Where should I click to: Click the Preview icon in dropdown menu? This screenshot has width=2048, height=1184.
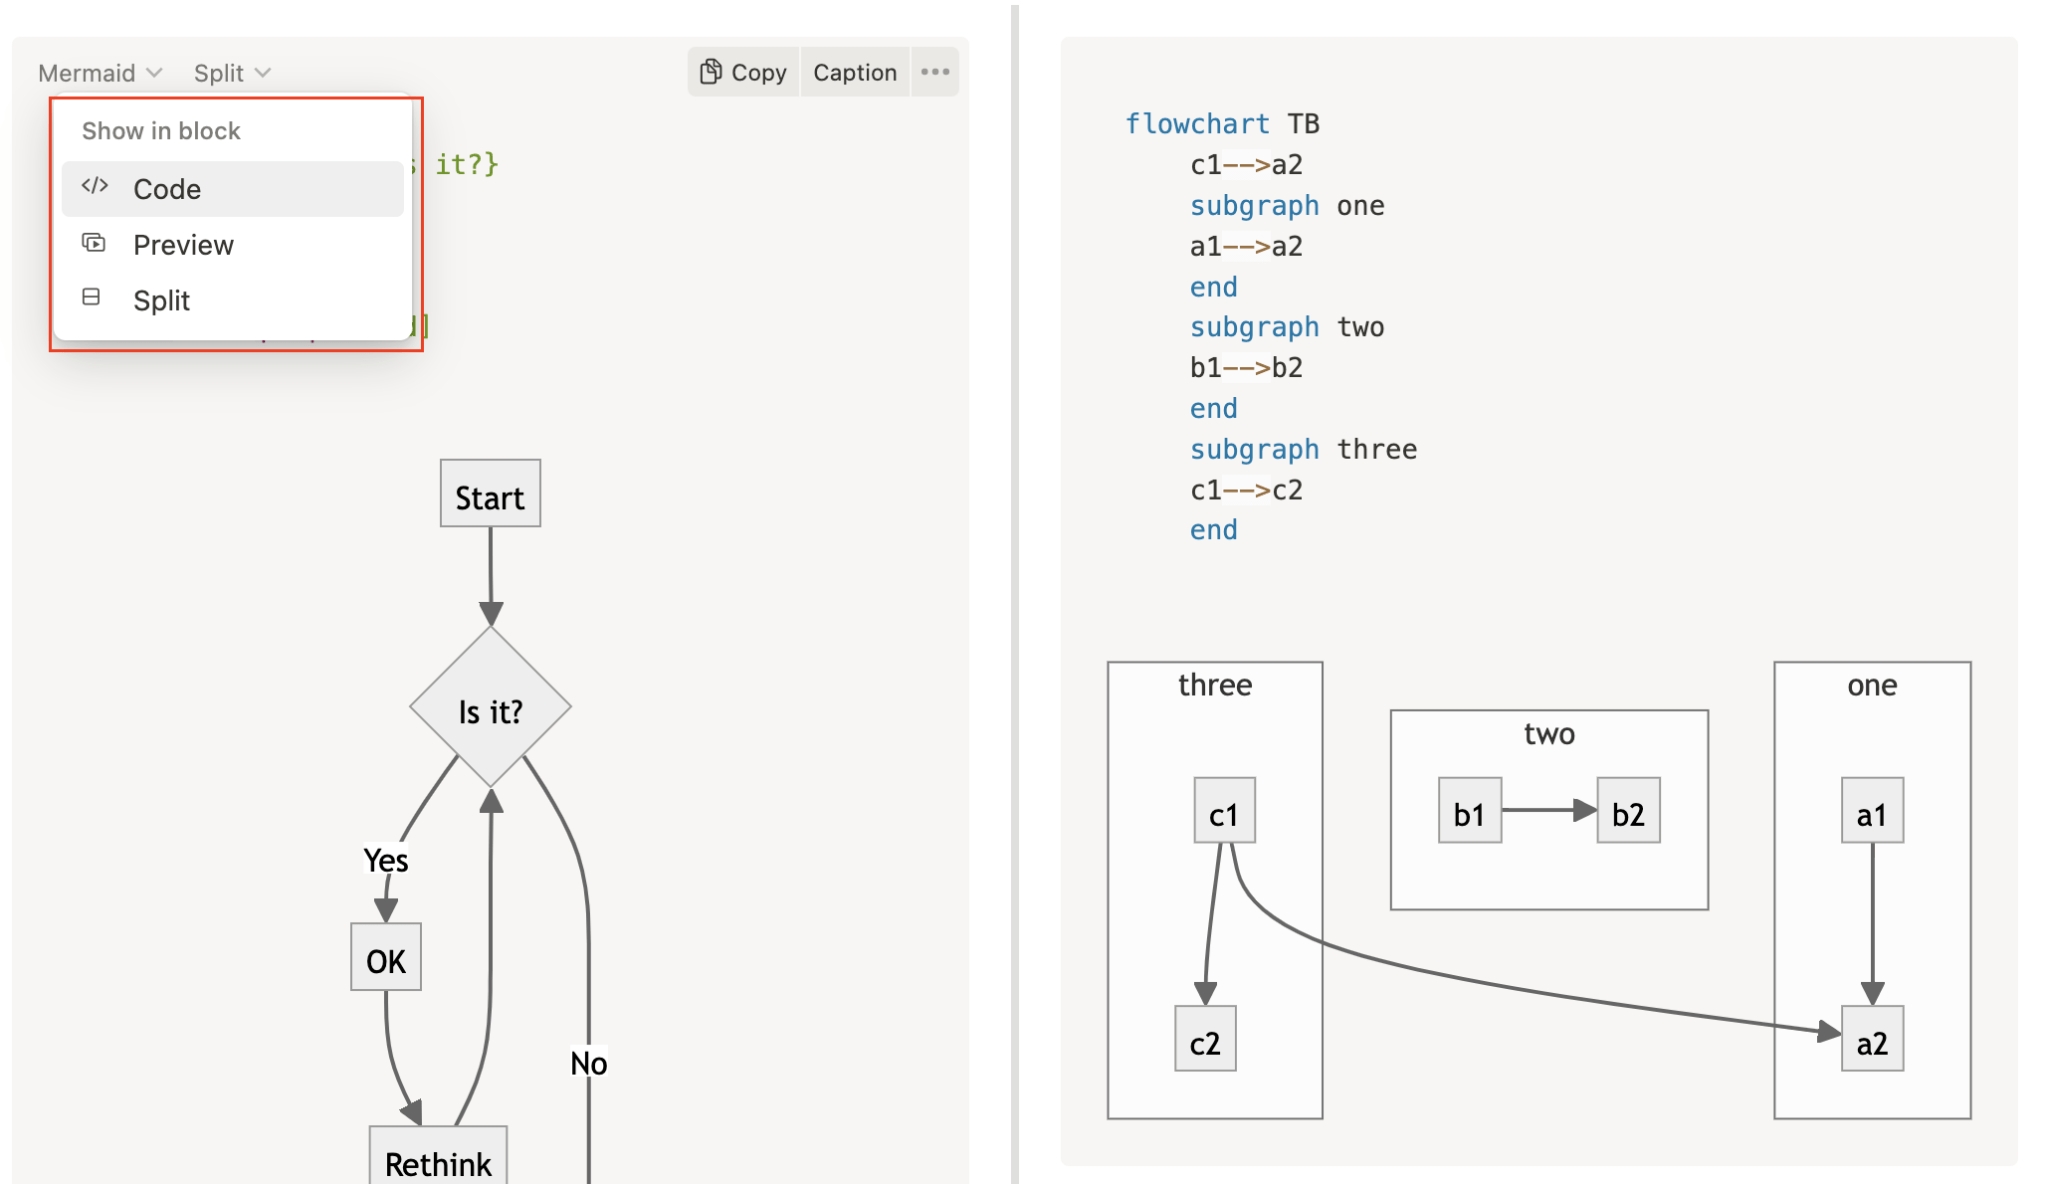(x=93, y=243)
